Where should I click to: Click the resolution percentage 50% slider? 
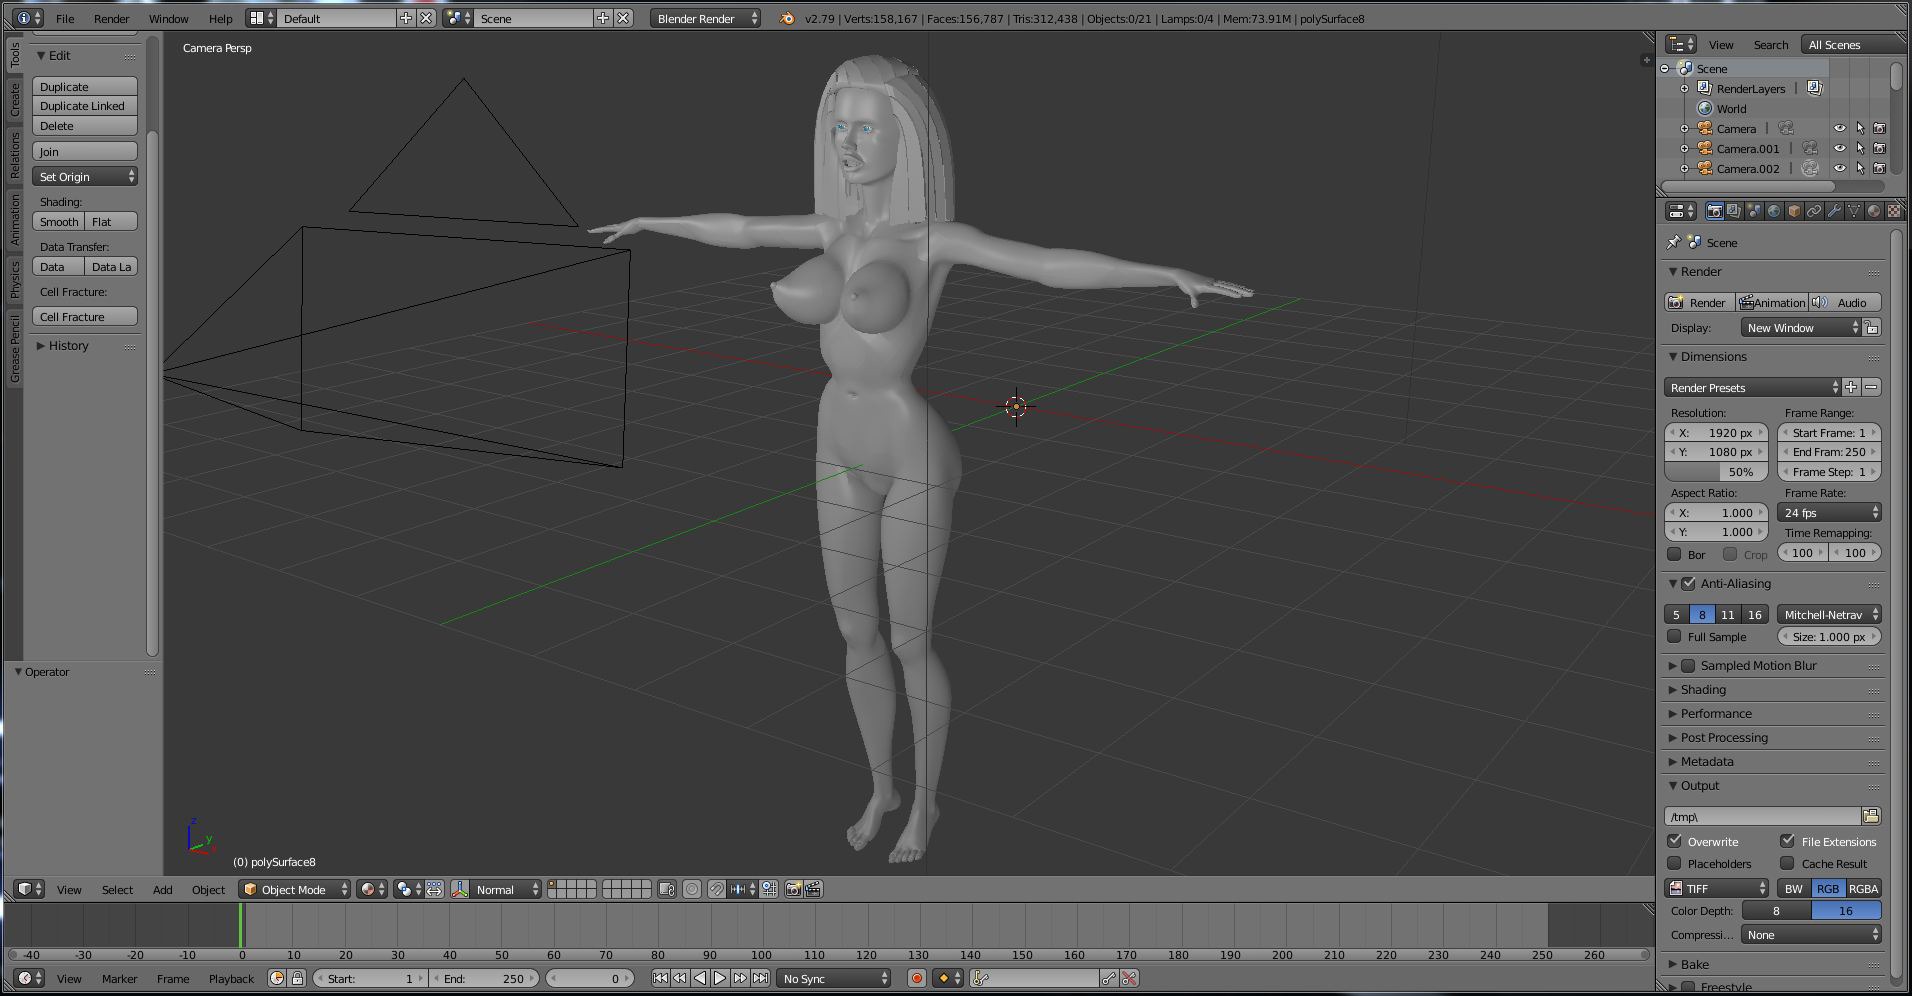point(1716,471)
